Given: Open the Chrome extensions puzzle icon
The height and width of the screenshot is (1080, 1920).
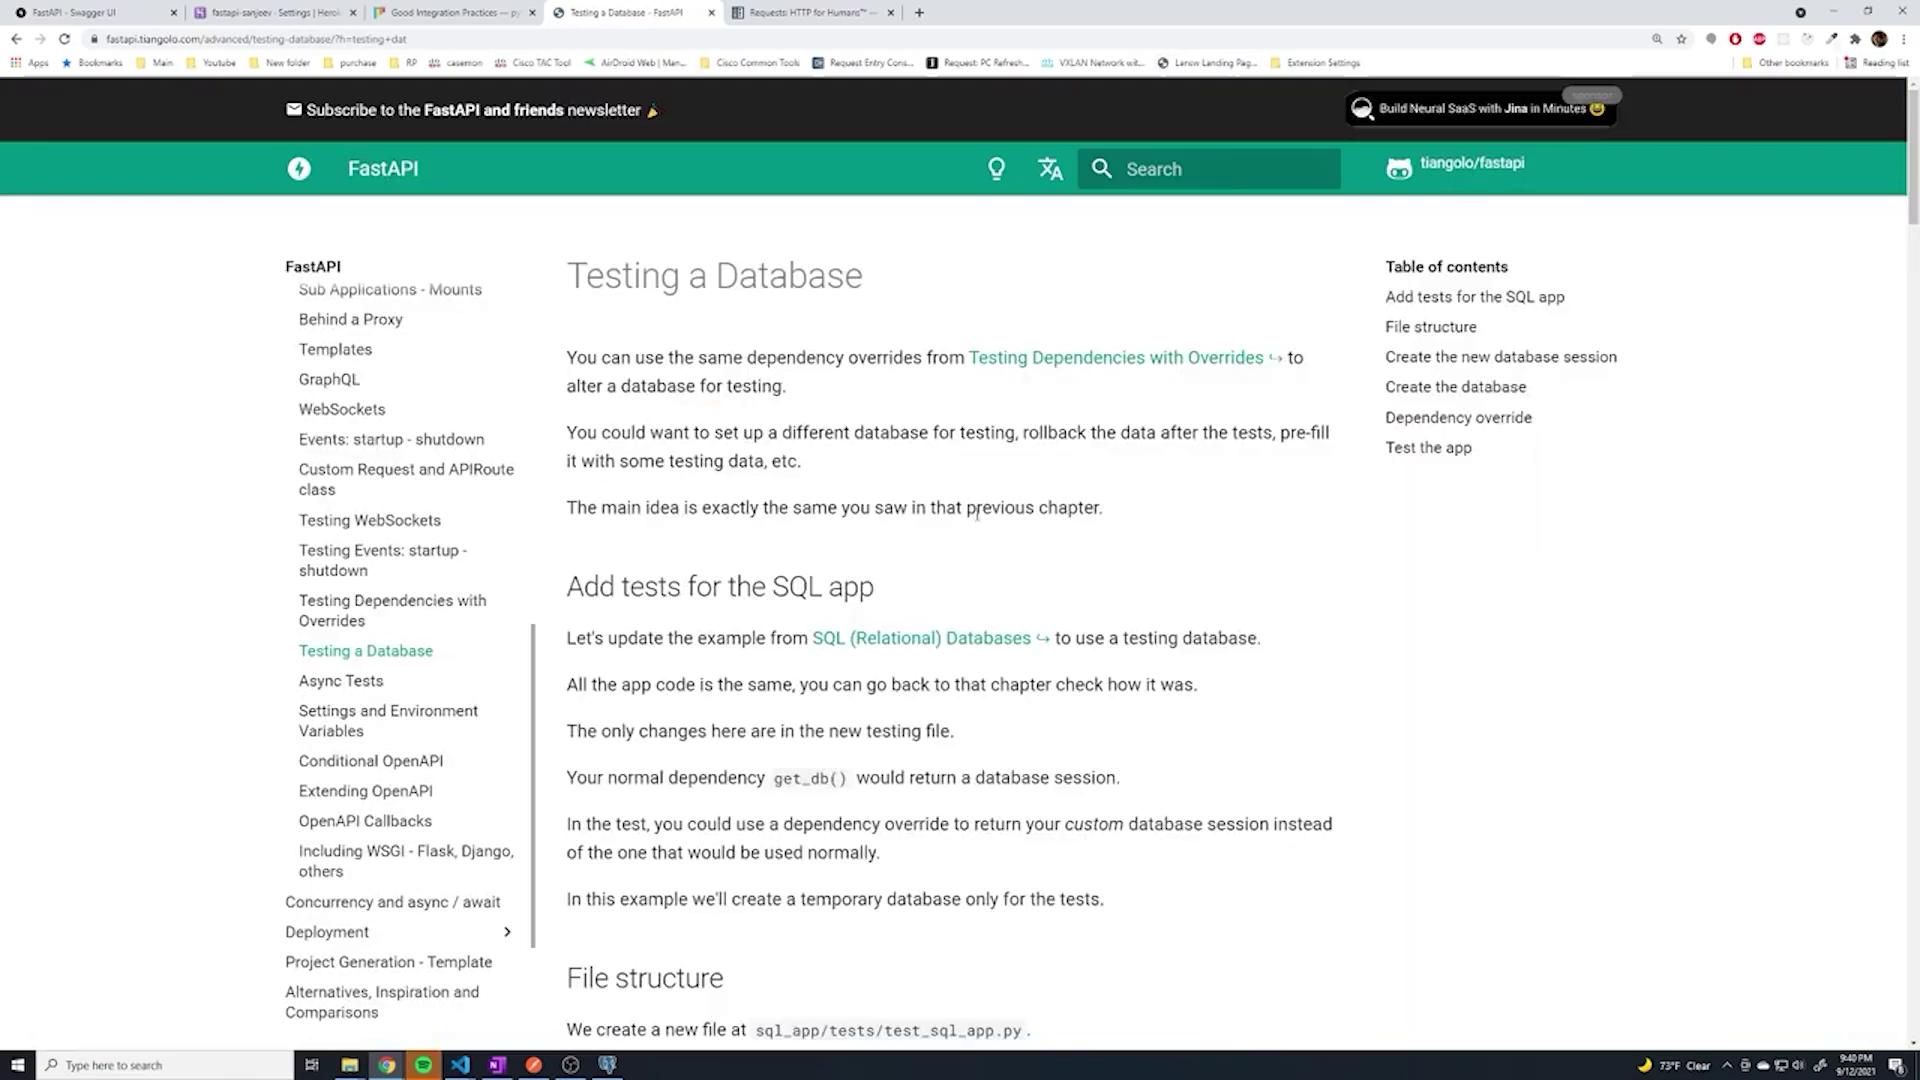Looking at the screenshot, I should 1855,39.
